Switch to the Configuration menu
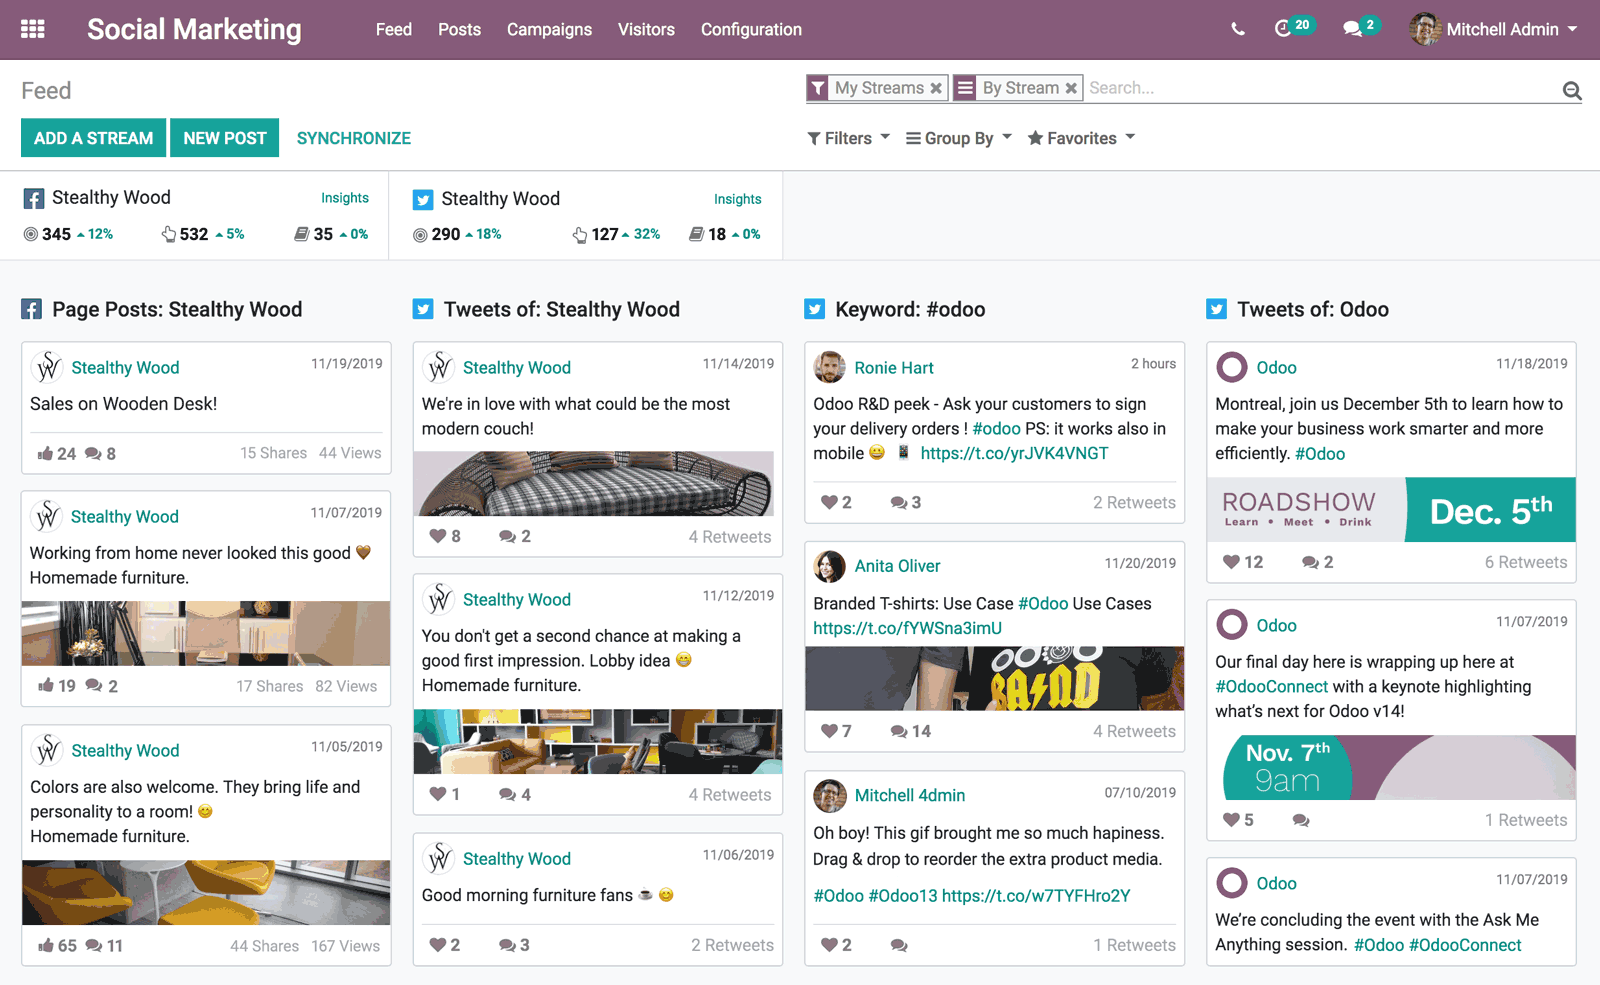 click(751, 29)
